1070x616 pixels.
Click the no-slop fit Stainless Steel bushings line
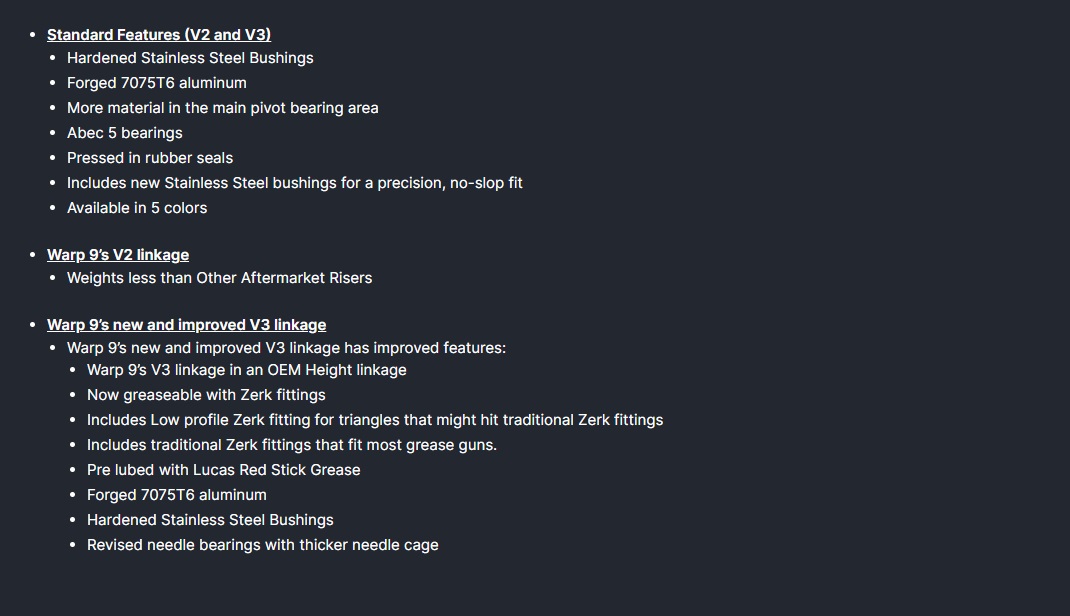(x=295, y=183)
